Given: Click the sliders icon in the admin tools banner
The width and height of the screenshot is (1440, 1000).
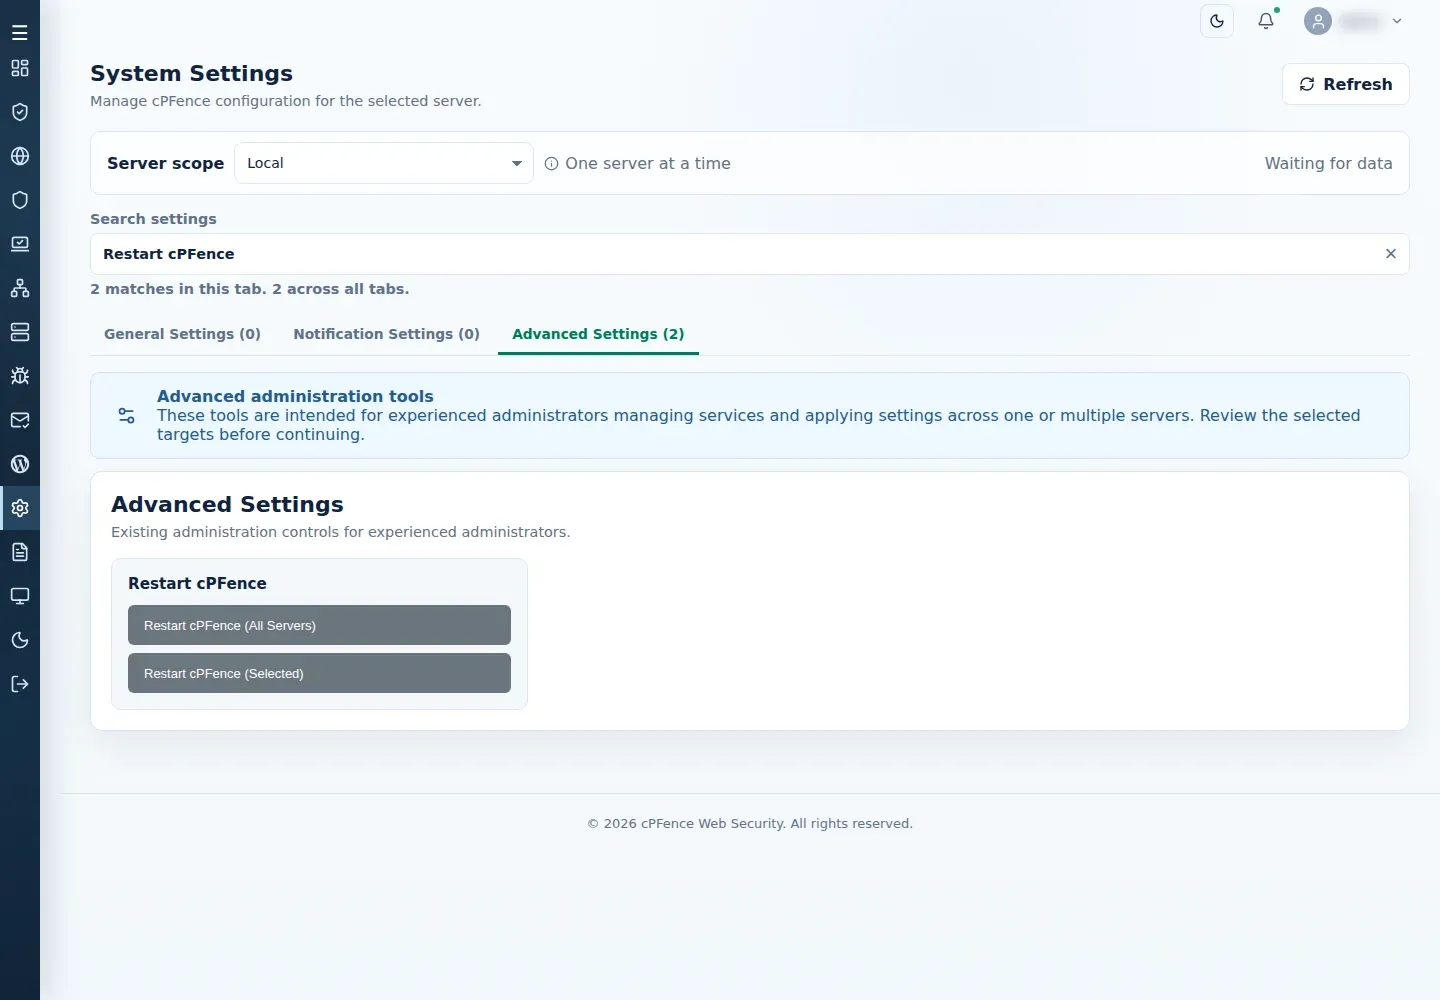Looking at the screenshot, I should pos(127,416).
